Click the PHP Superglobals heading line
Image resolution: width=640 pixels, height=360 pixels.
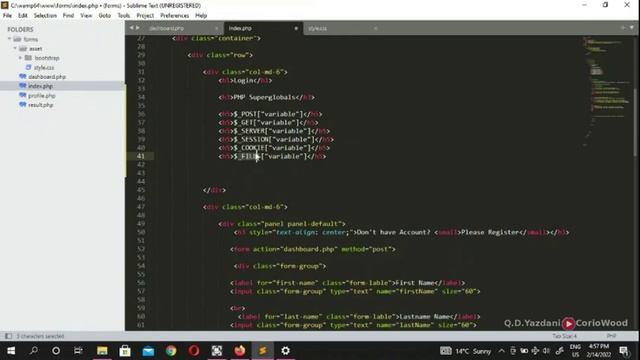point(267,97)
